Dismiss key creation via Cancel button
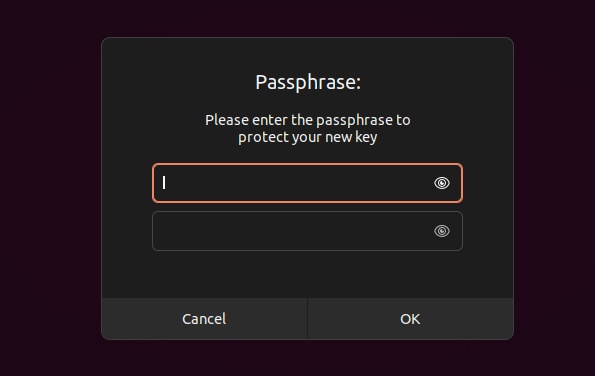 (x=204, y=319)
